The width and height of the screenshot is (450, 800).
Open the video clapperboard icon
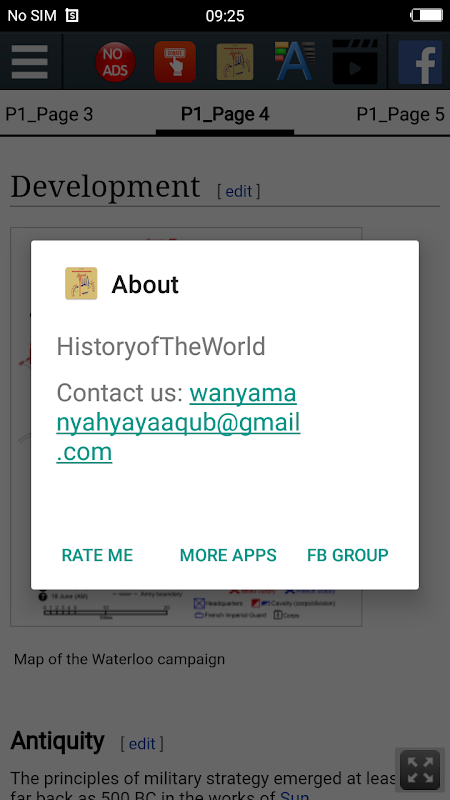click(x=355, y=62)
